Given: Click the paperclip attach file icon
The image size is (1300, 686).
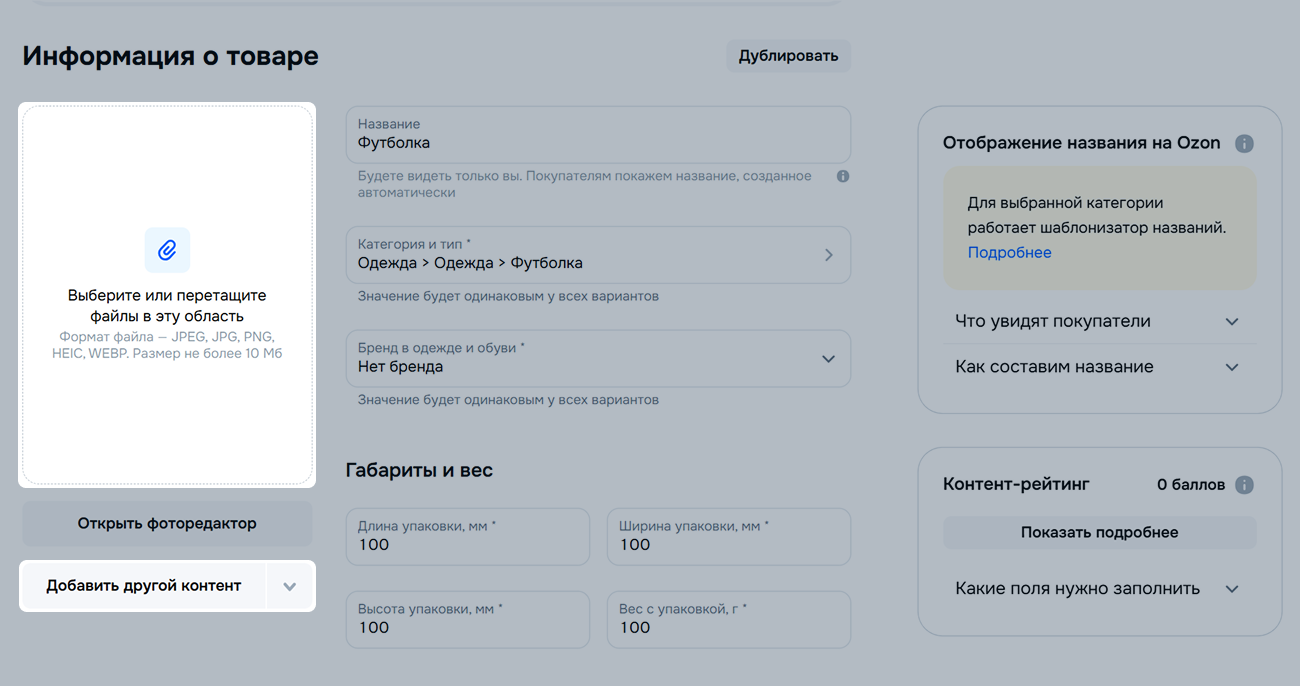Looking at the screenshot, I should coord(167,250).
